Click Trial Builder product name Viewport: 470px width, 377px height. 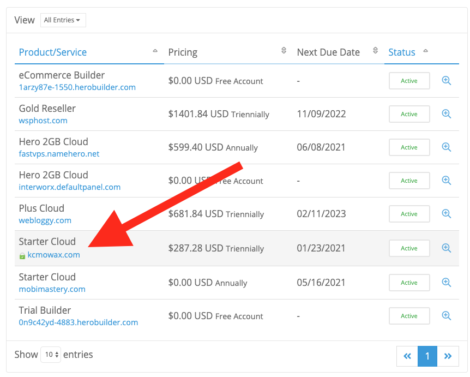click(45, 310)
